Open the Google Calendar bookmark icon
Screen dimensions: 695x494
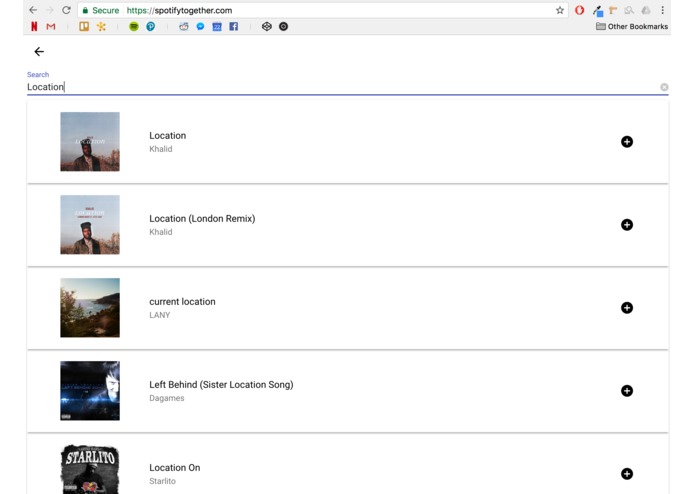pyautogui.click(x=217, y=27)
